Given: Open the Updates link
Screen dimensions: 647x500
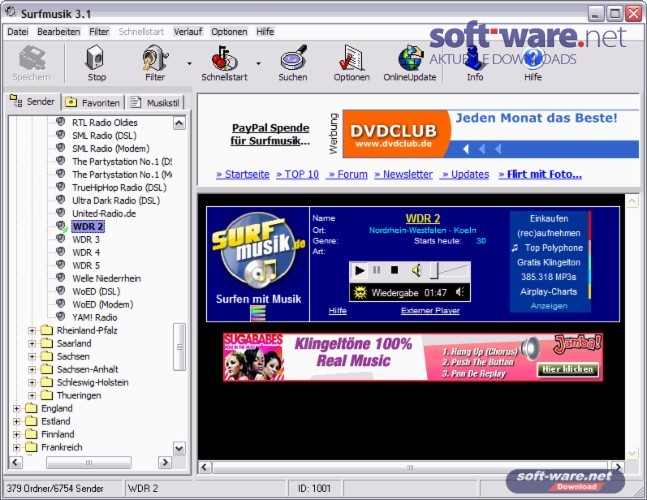Looking at the screenshot, I should tap(465, 175).
